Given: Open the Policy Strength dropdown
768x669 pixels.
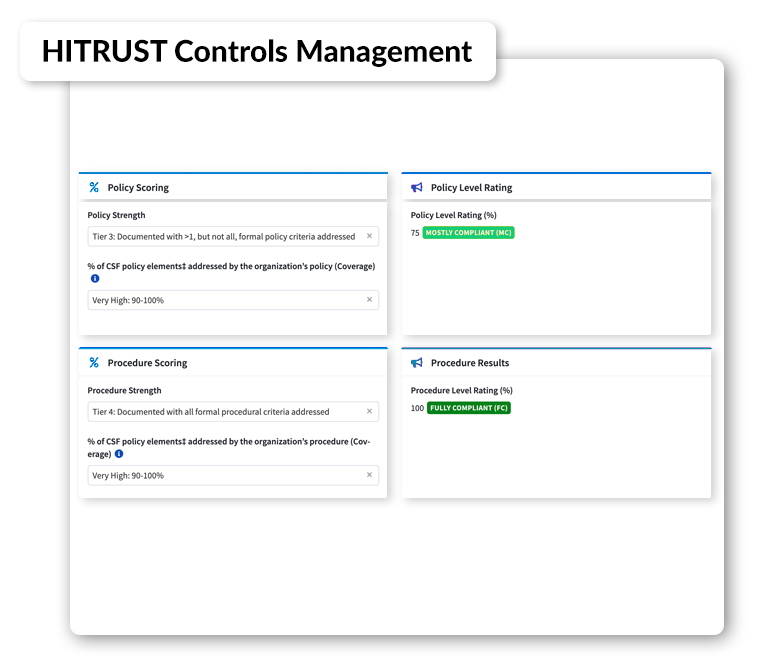Looking at the screenshot, I should click(x=233, y=236).
